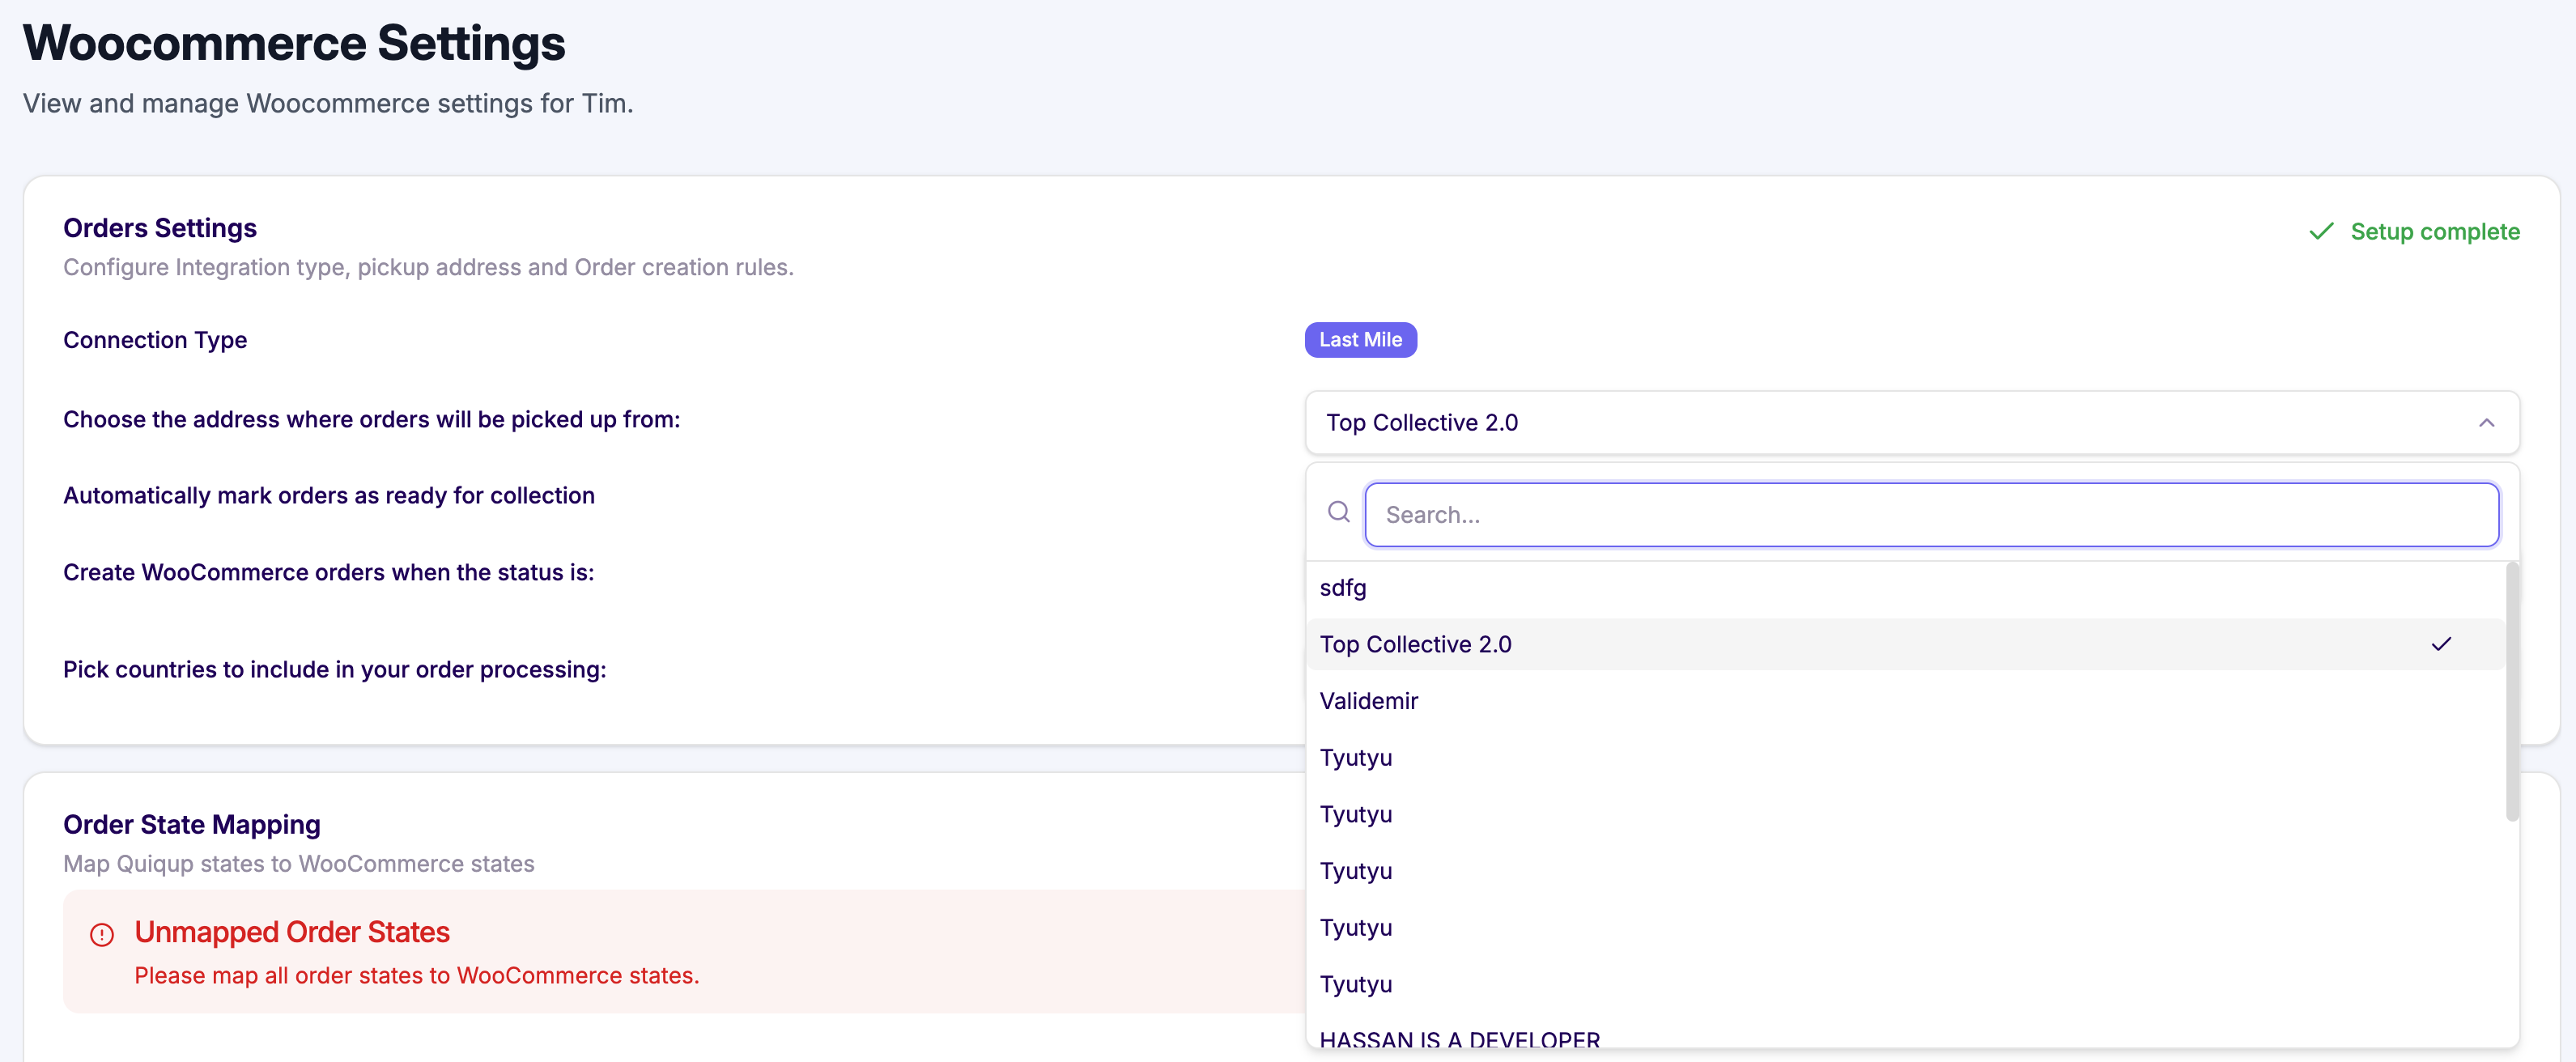Click the third Tyutyu option
Viewport: 2576px width, 1062px height.
pos(1355,871)
